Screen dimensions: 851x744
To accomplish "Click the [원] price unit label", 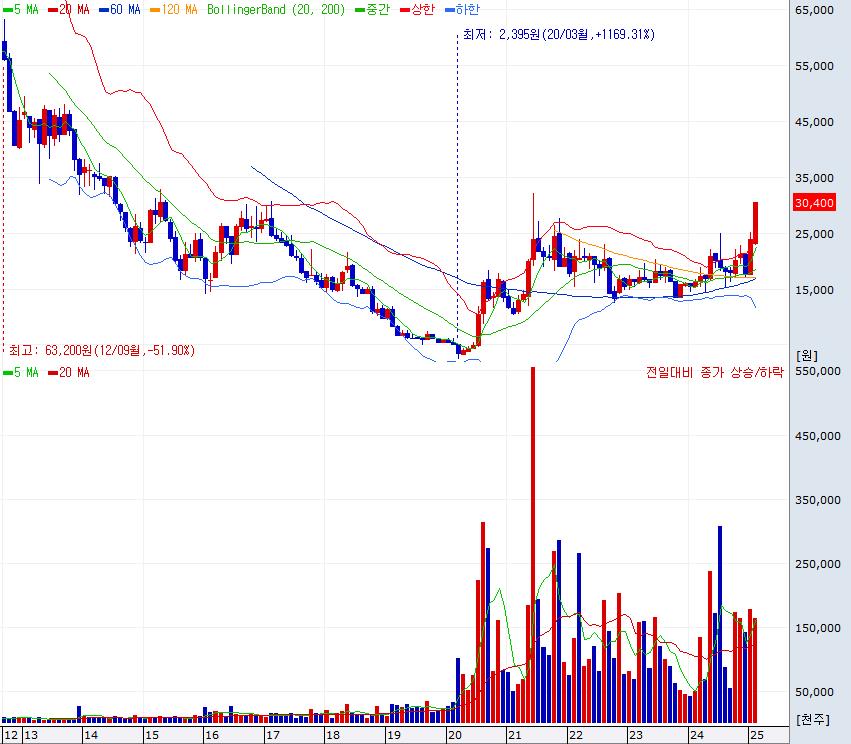I will [x=806, y=354].
